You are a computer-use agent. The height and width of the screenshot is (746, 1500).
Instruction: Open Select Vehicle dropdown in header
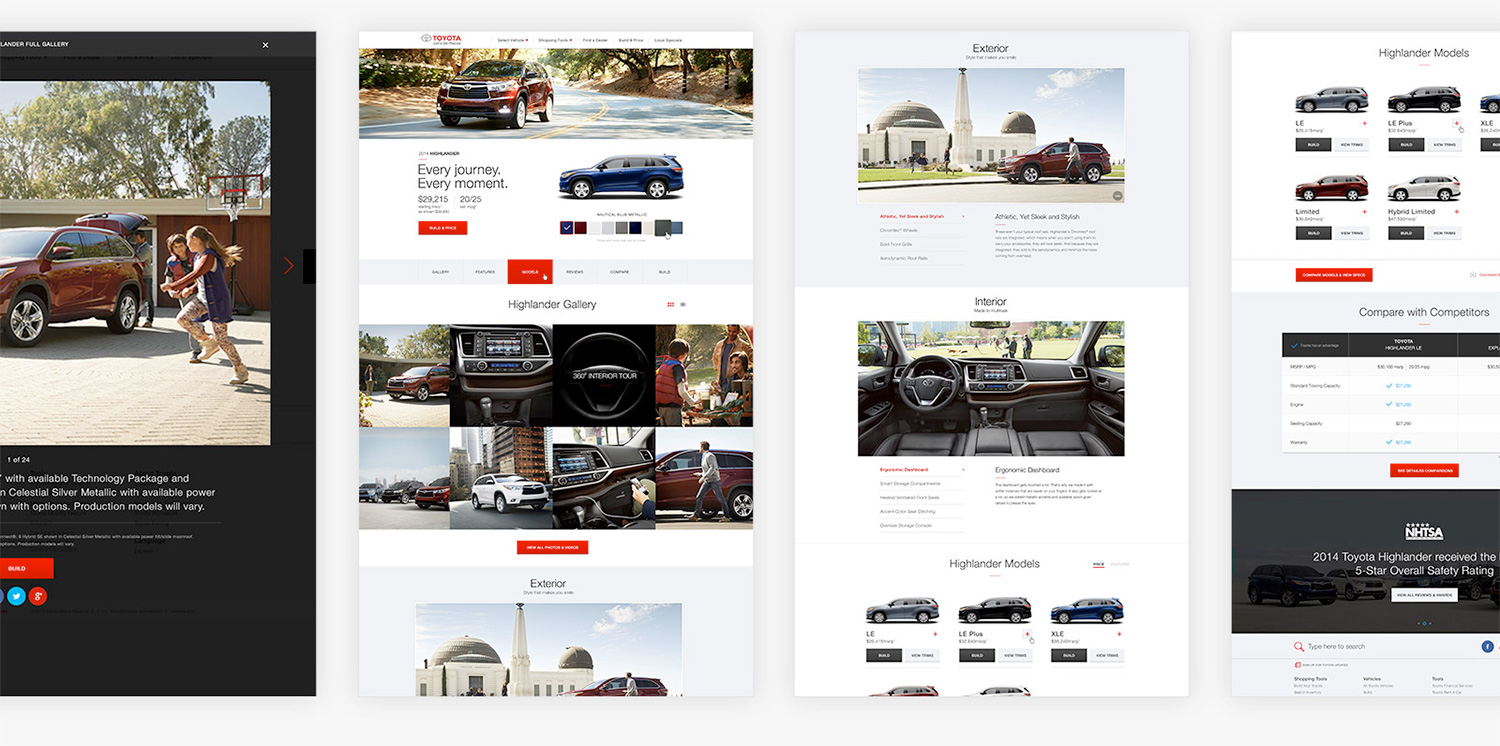(513, 40)
